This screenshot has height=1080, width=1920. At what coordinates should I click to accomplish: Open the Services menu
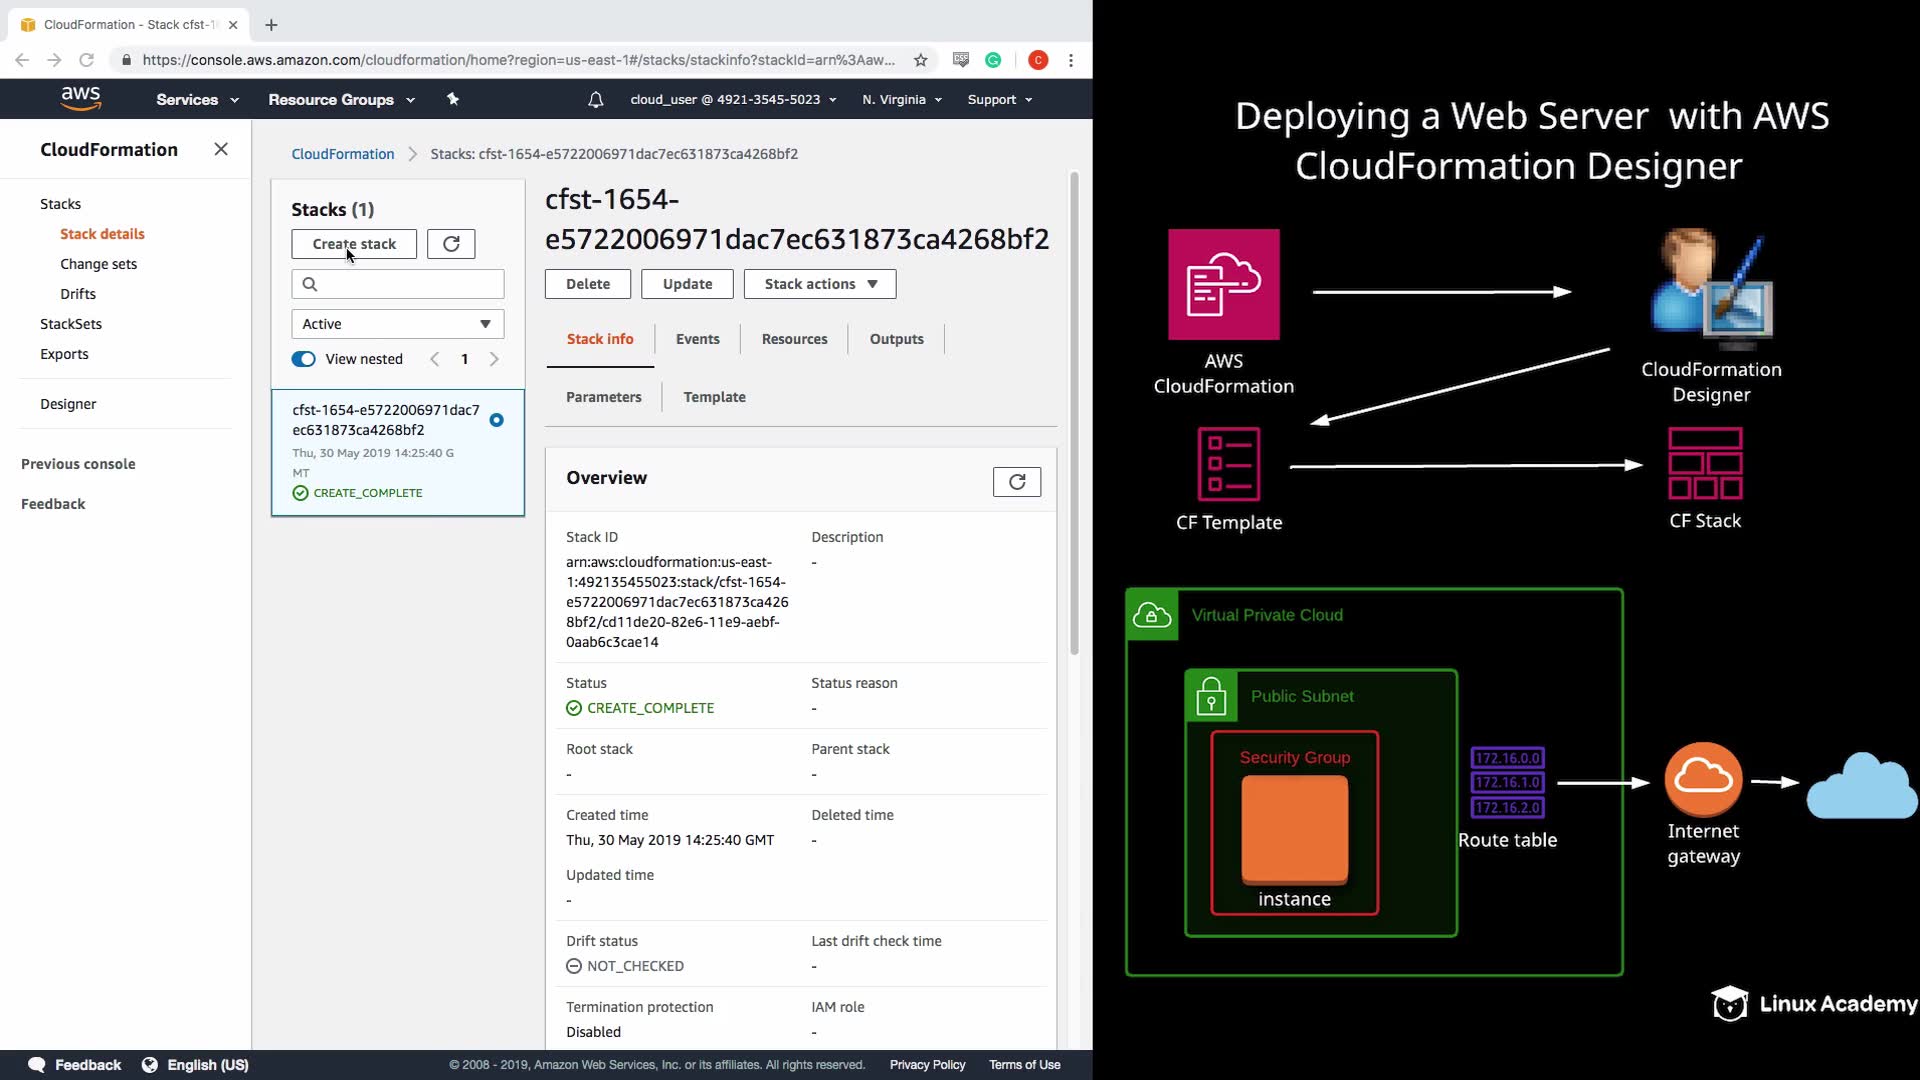(197, 99)
